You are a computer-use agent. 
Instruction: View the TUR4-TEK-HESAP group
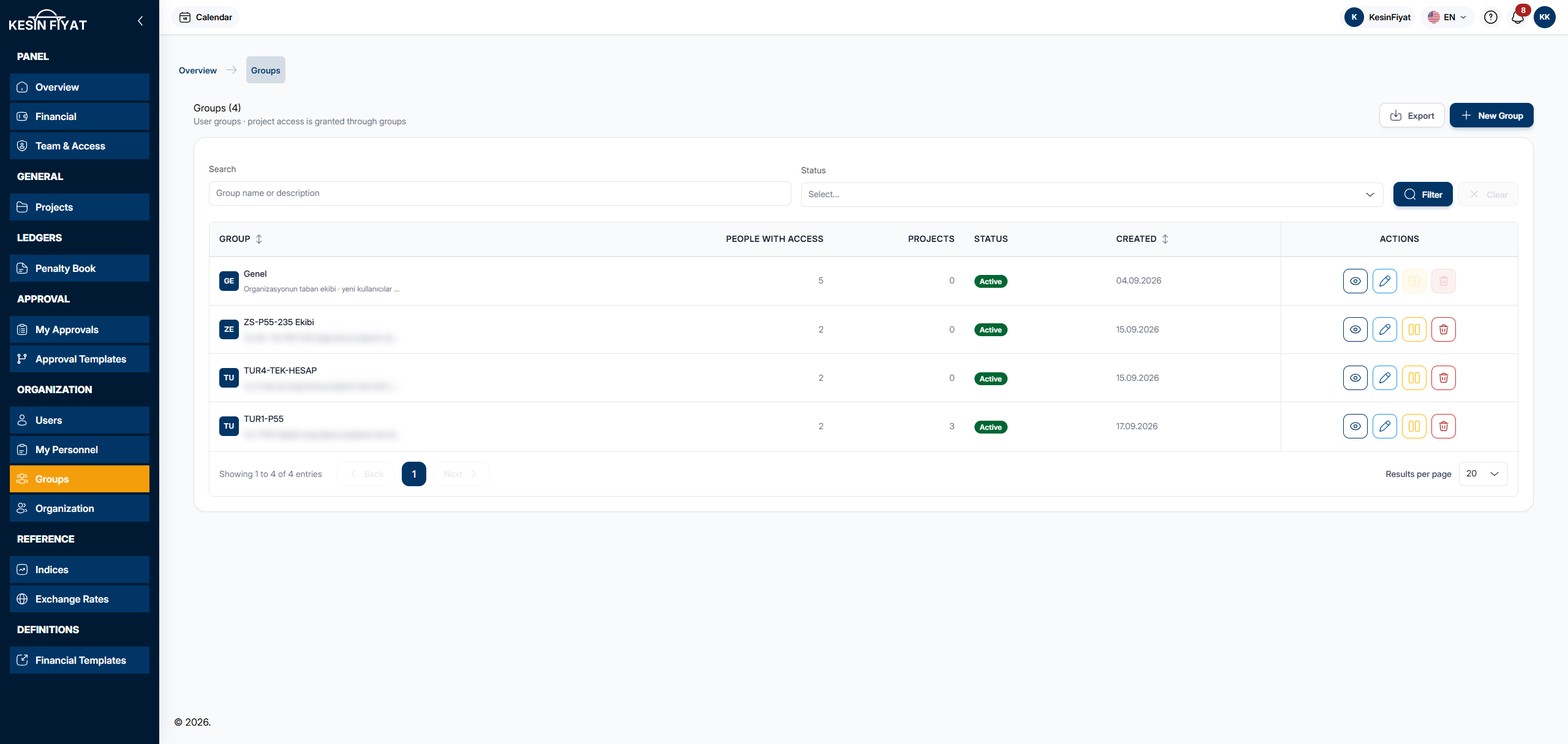click(1355, 378)
